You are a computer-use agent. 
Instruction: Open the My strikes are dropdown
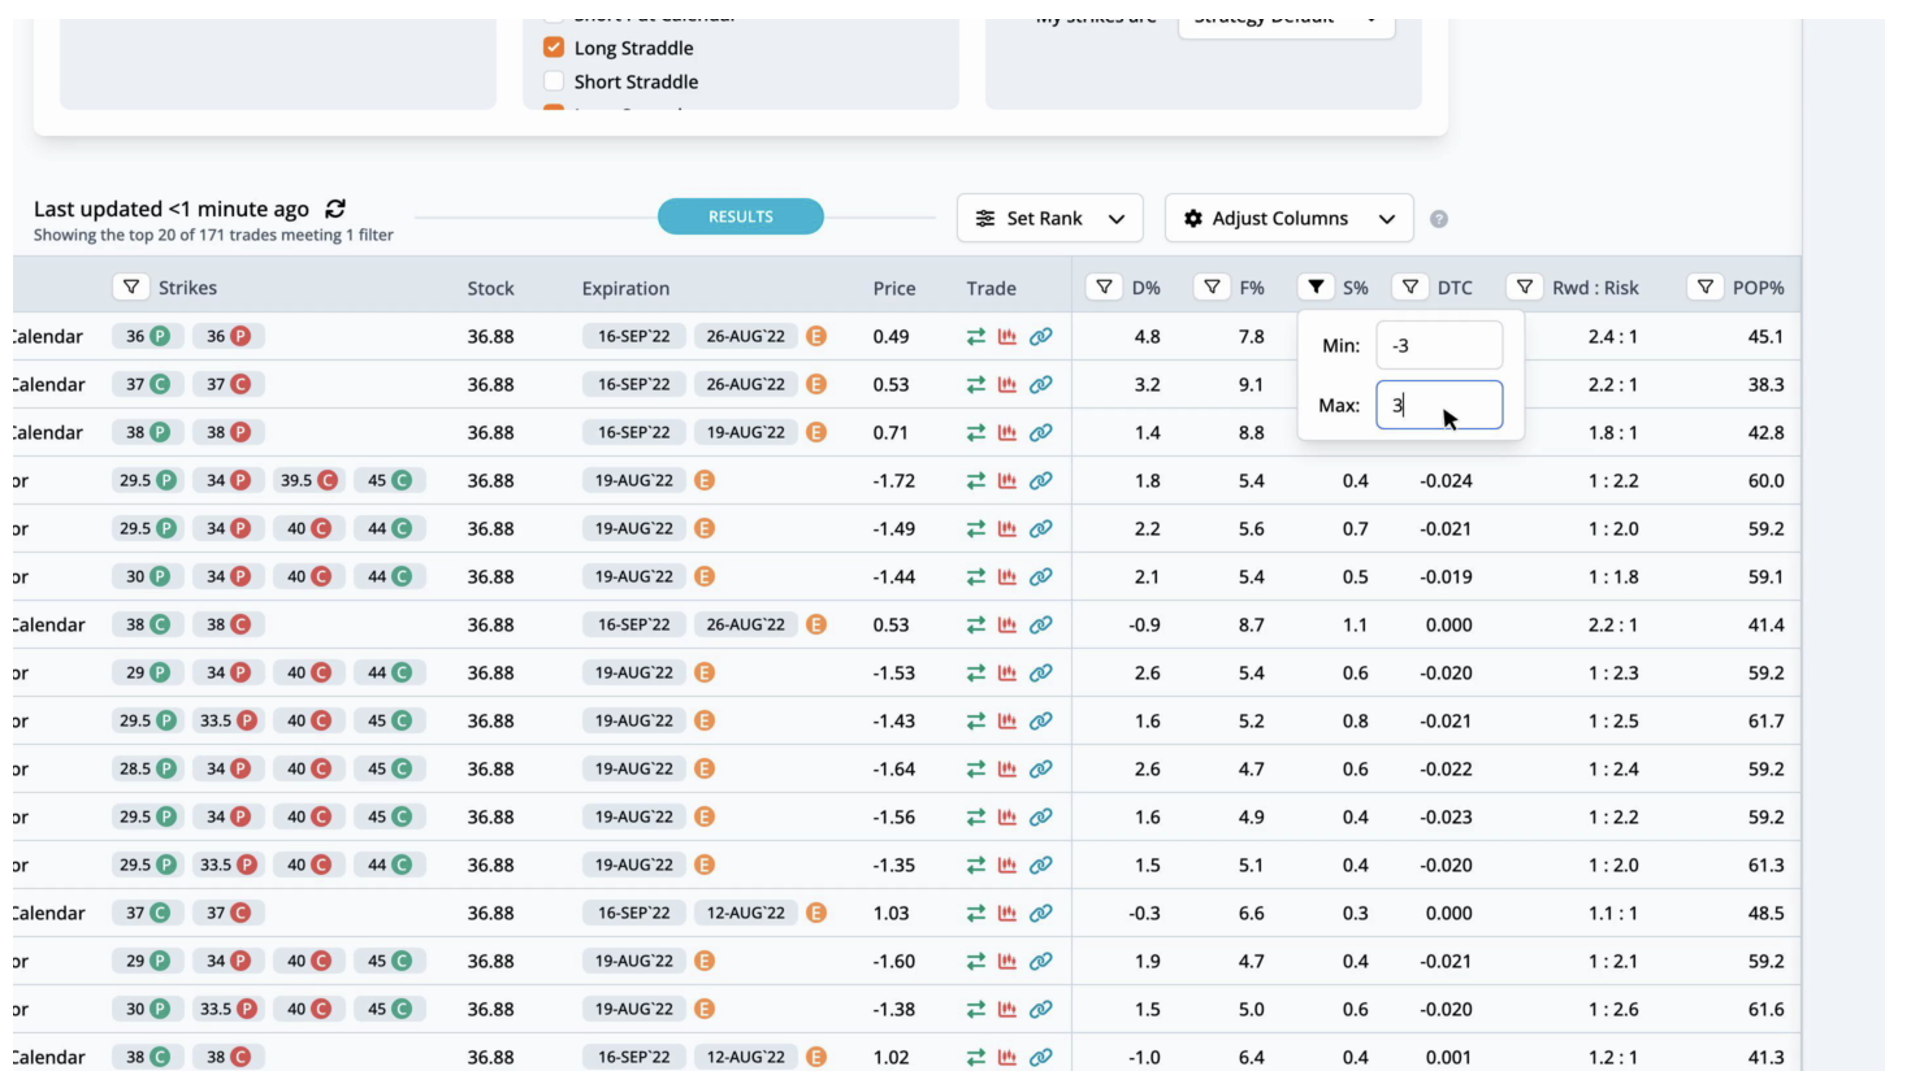point(1285,22)
